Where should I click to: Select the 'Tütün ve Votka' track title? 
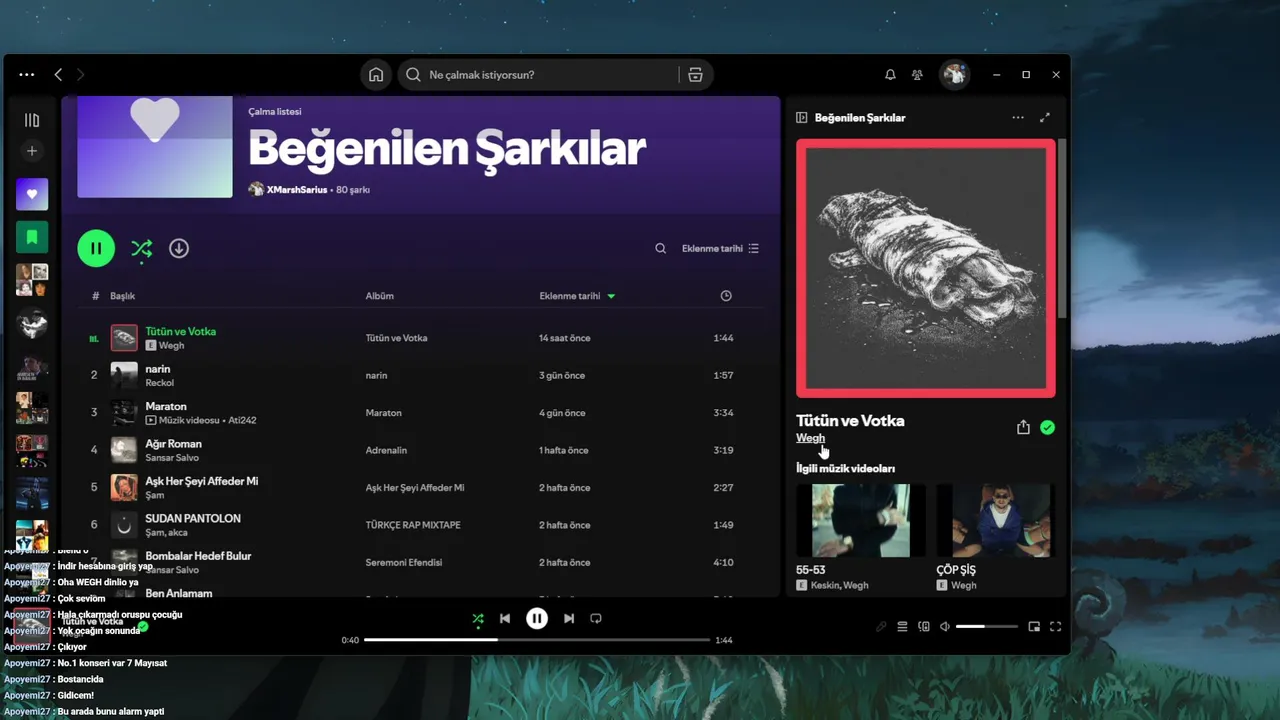181,331
